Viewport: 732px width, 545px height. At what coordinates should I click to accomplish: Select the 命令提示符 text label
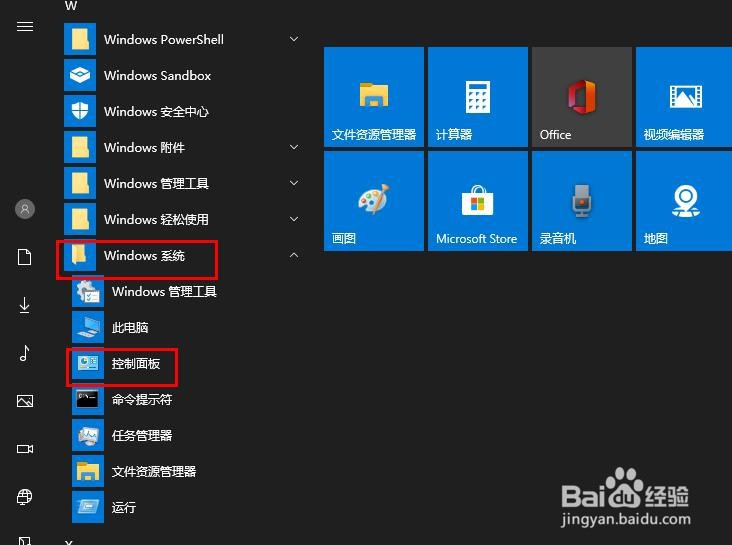pyautogui.click(x=142, y=399)
